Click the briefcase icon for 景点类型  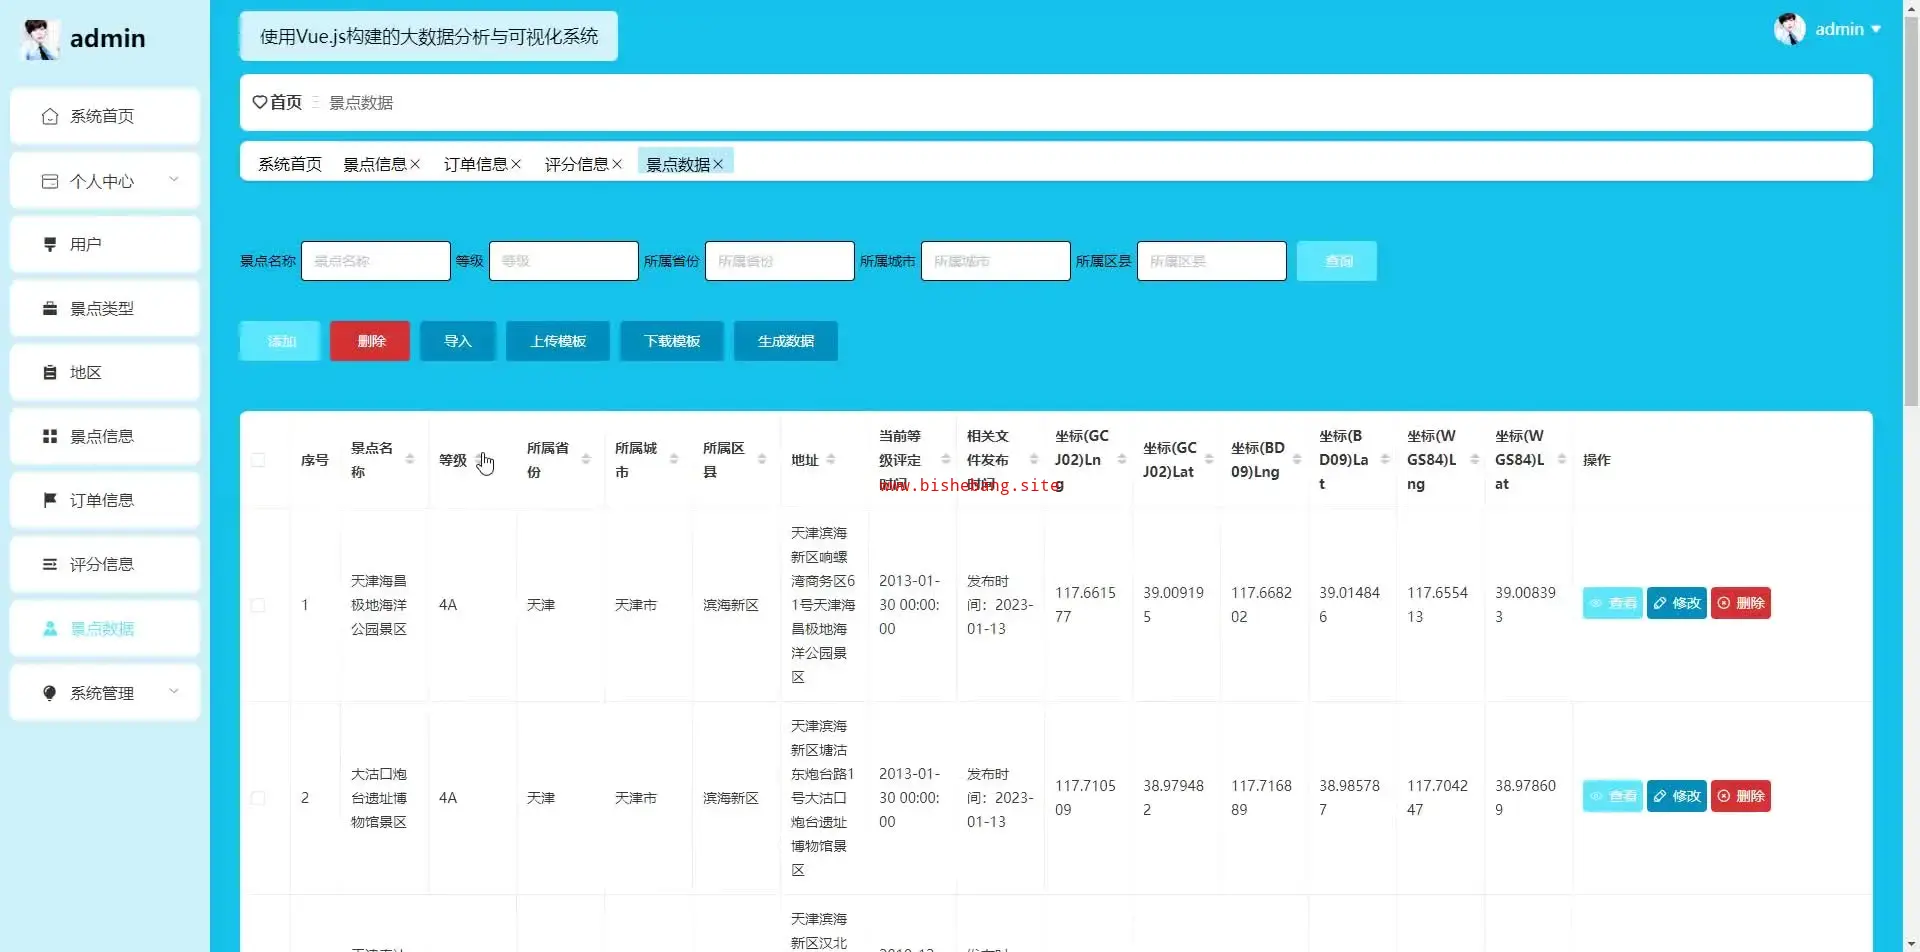coord(50,309)
